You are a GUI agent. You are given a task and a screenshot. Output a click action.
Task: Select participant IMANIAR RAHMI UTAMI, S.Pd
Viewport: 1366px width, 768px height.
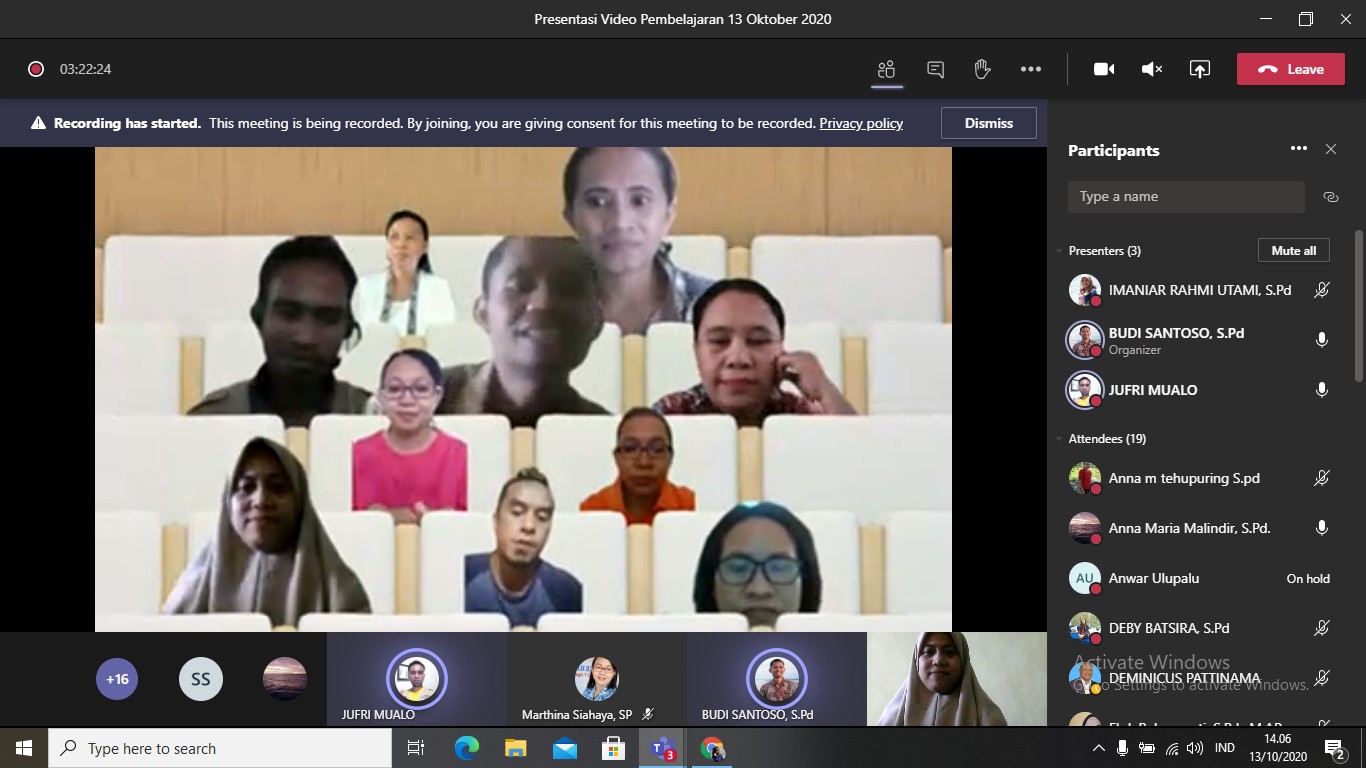click(1201, 290)
